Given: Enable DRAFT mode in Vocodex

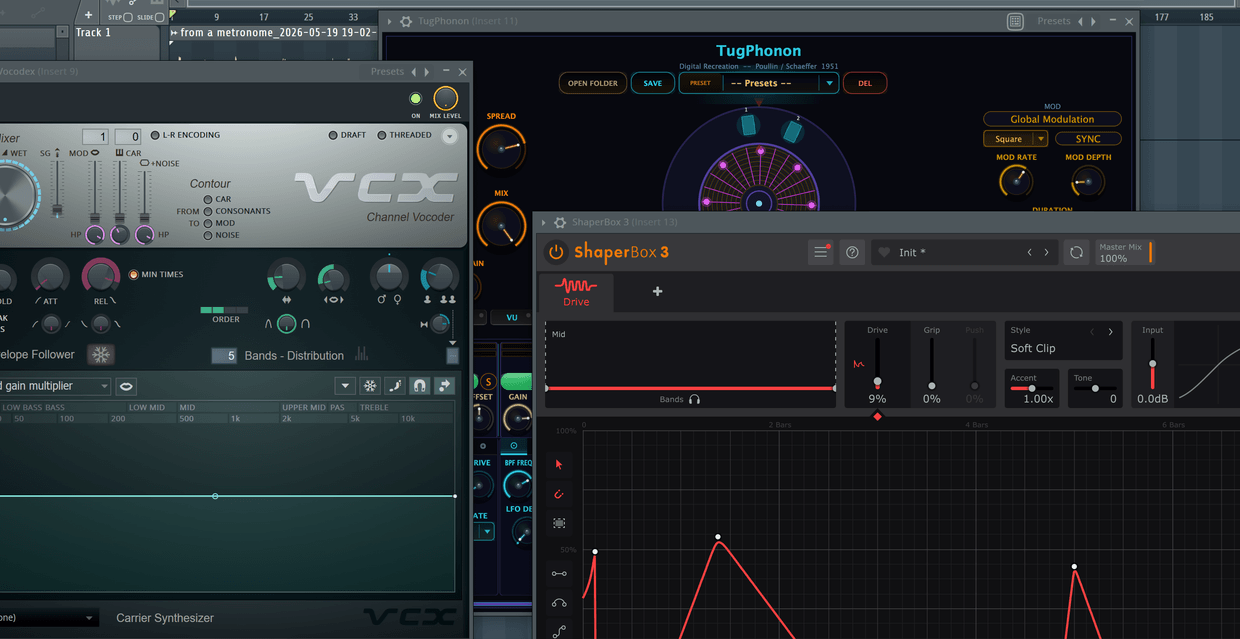Looking at the screenshot, I should pos(333,135).
